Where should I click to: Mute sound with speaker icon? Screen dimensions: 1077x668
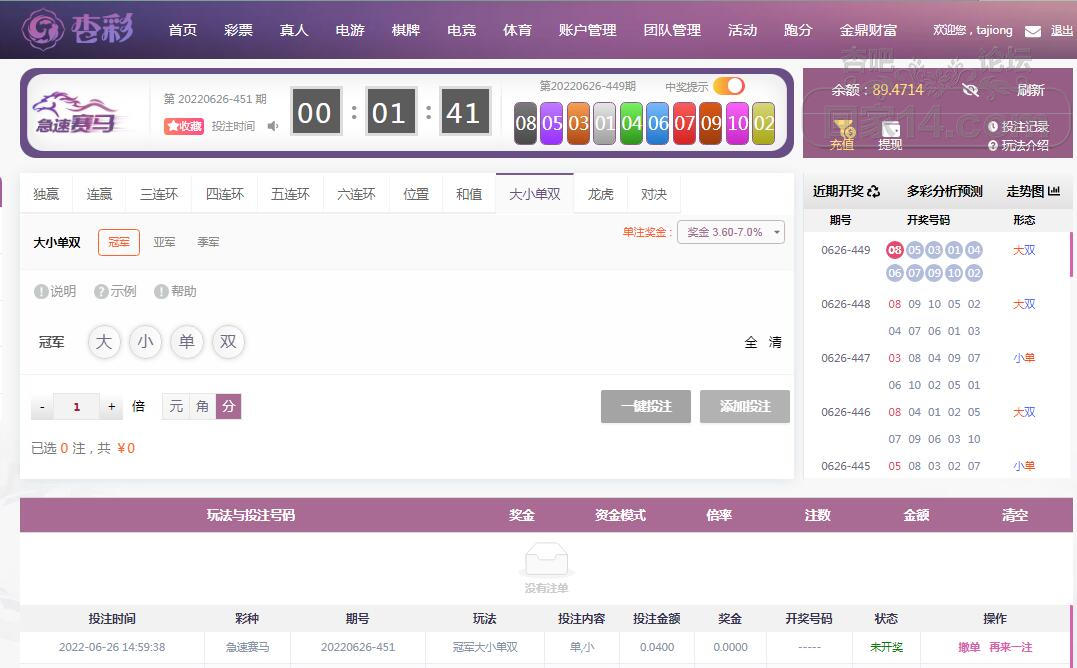pyautogui.click(x=273, y=126)
